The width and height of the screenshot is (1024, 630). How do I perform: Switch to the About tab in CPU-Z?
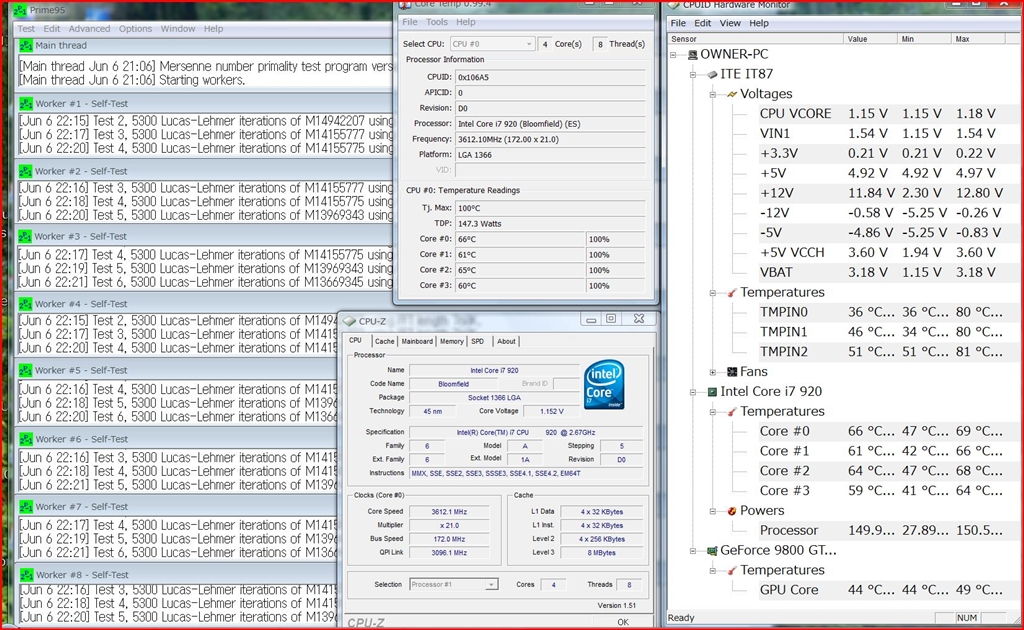click(506, 341)
